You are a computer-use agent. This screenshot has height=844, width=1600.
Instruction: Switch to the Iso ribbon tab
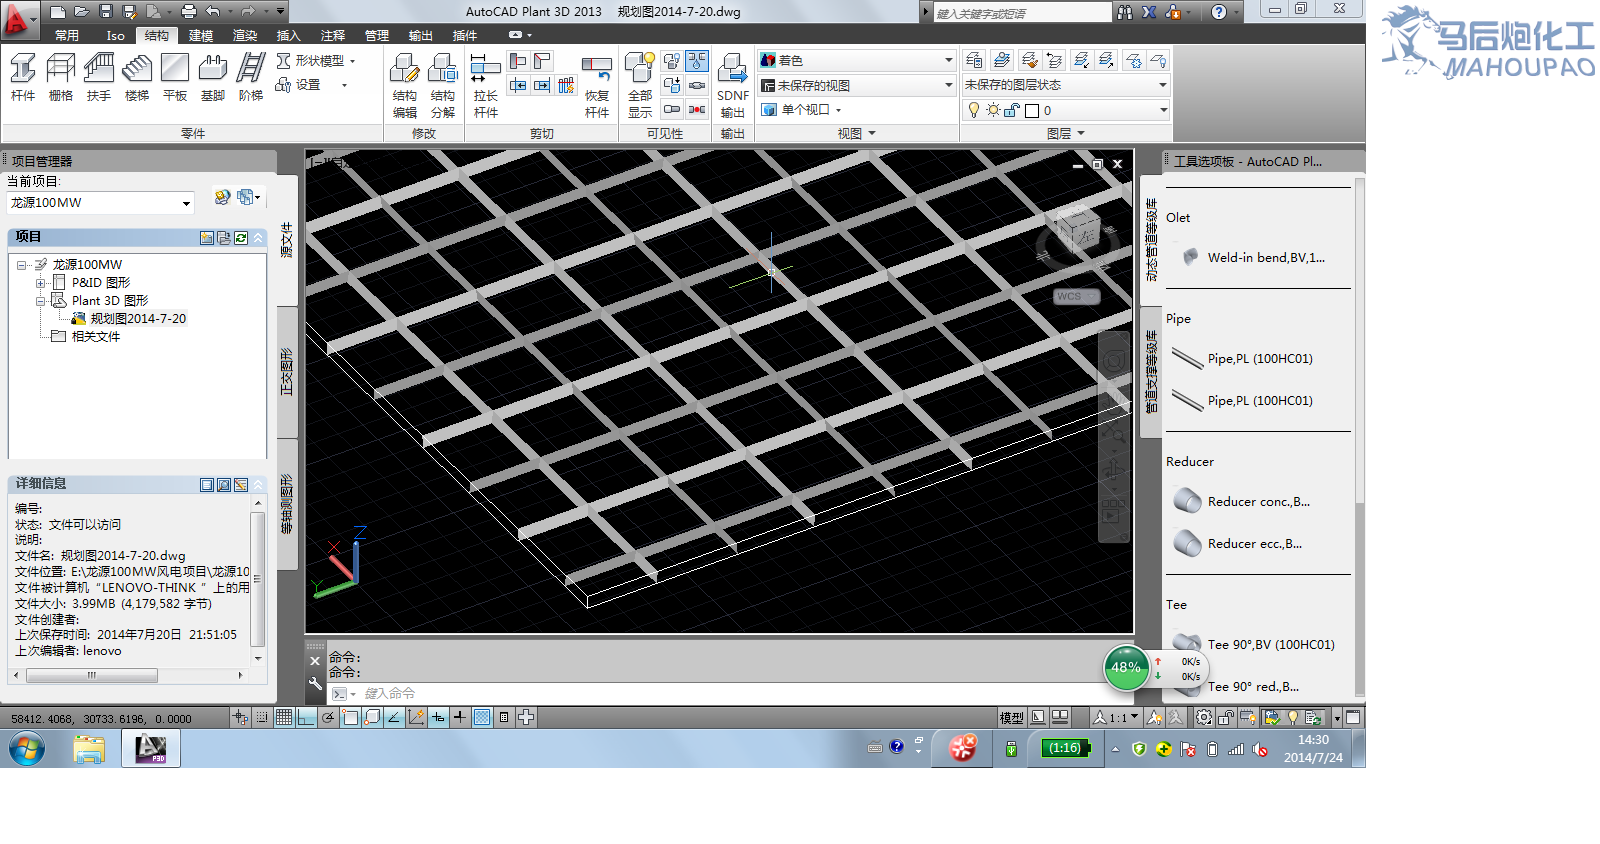tap(116, 35)
